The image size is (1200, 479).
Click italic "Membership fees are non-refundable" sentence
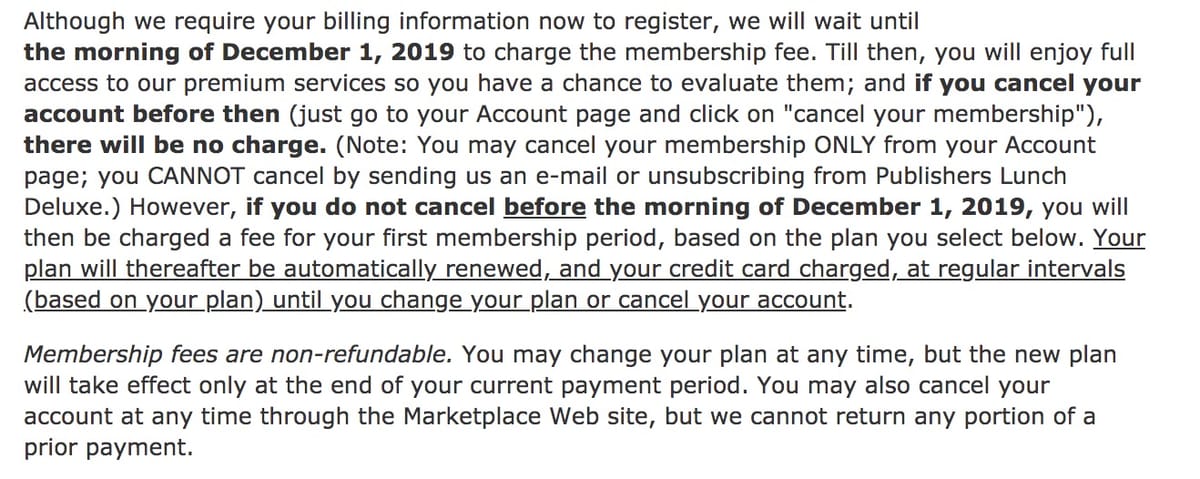238,354
